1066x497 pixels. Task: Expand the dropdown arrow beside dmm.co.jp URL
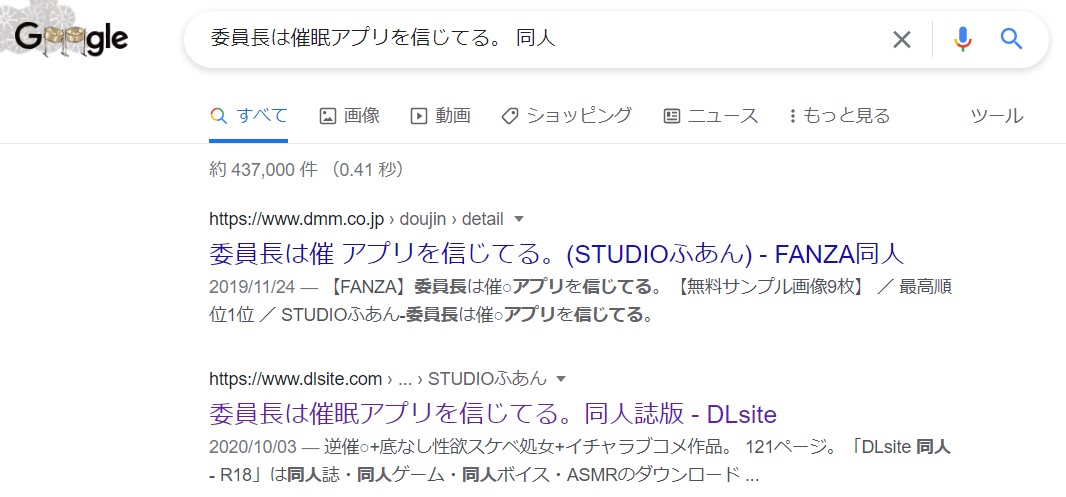pos(519,219)
